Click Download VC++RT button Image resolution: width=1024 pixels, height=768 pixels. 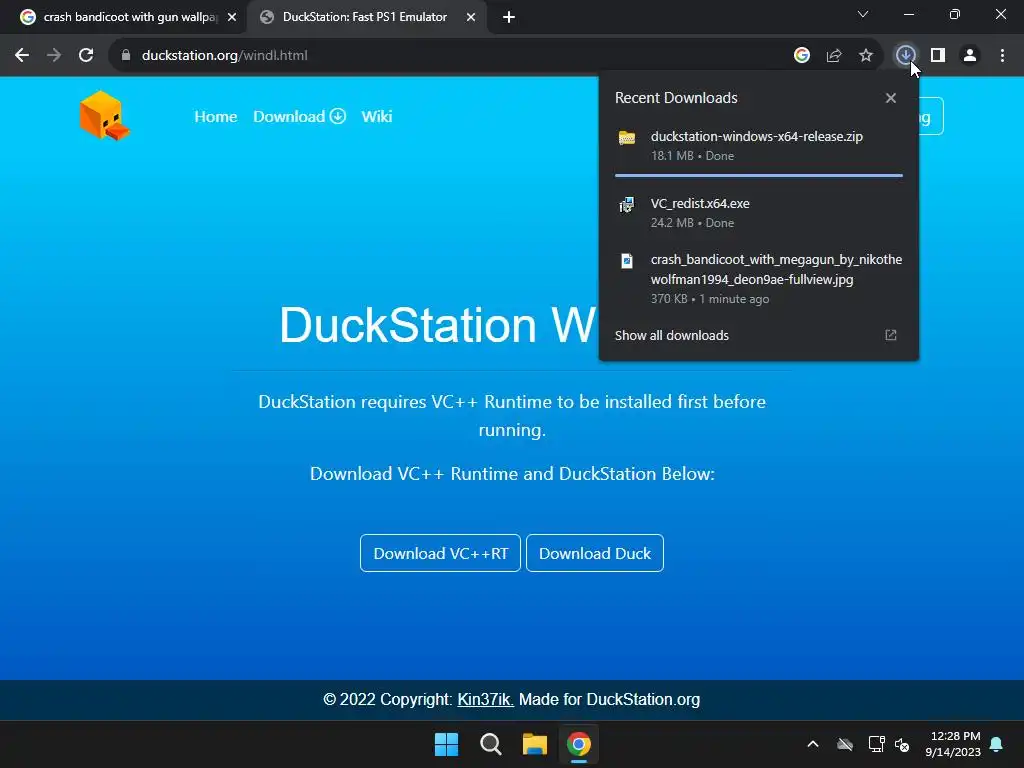click(x=440, y=553)
